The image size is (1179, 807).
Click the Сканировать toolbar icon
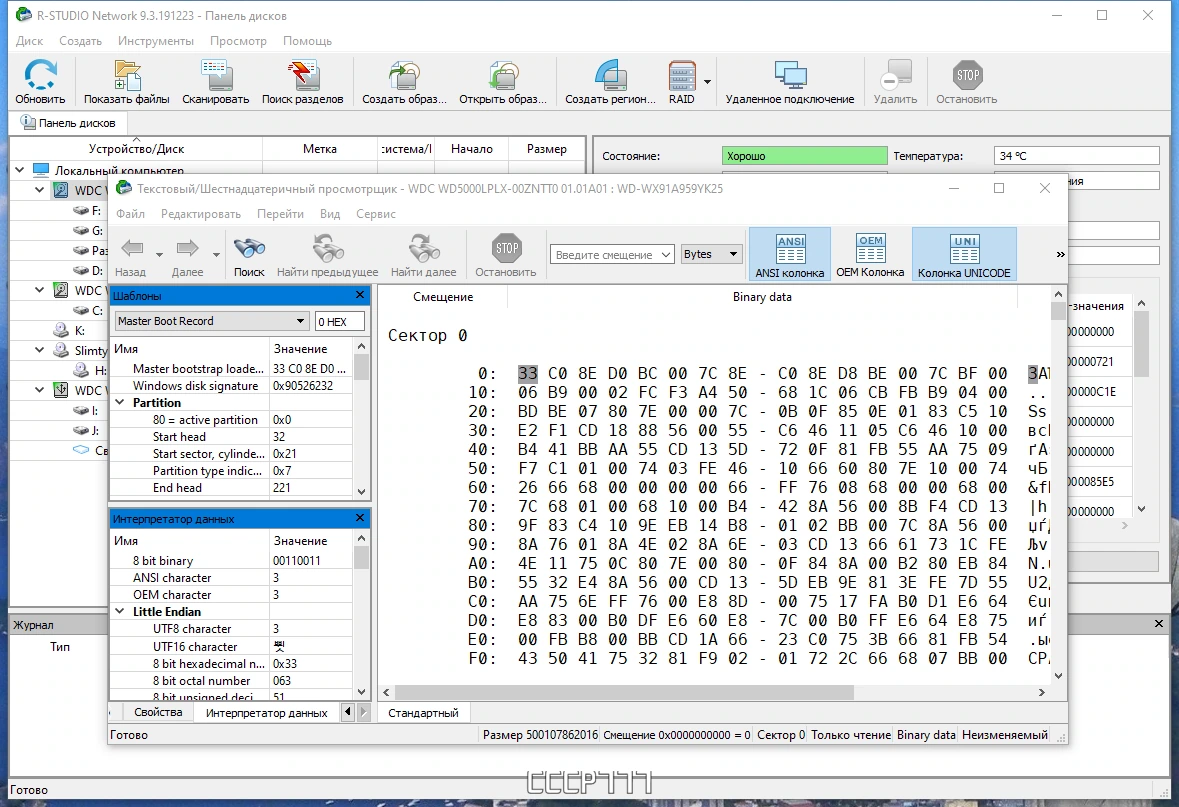(x=216, y=75)
